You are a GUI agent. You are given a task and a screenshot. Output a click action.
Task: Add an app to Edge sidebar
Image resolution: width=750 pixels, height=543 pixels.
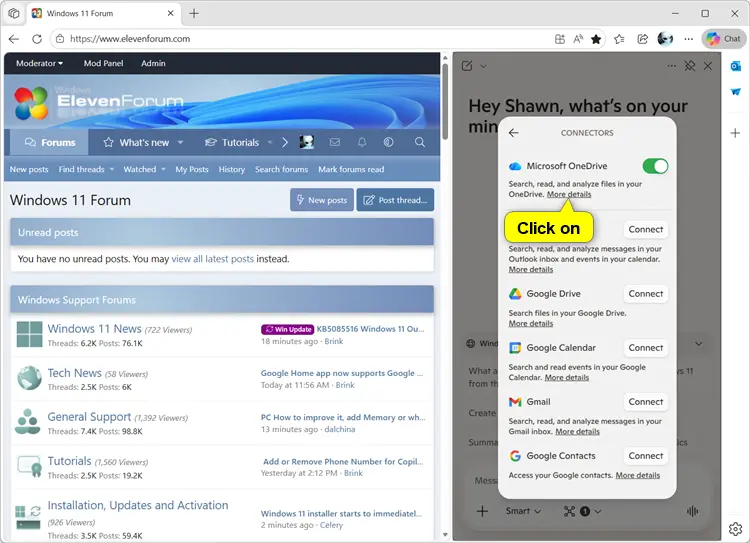tap(736, 133)
